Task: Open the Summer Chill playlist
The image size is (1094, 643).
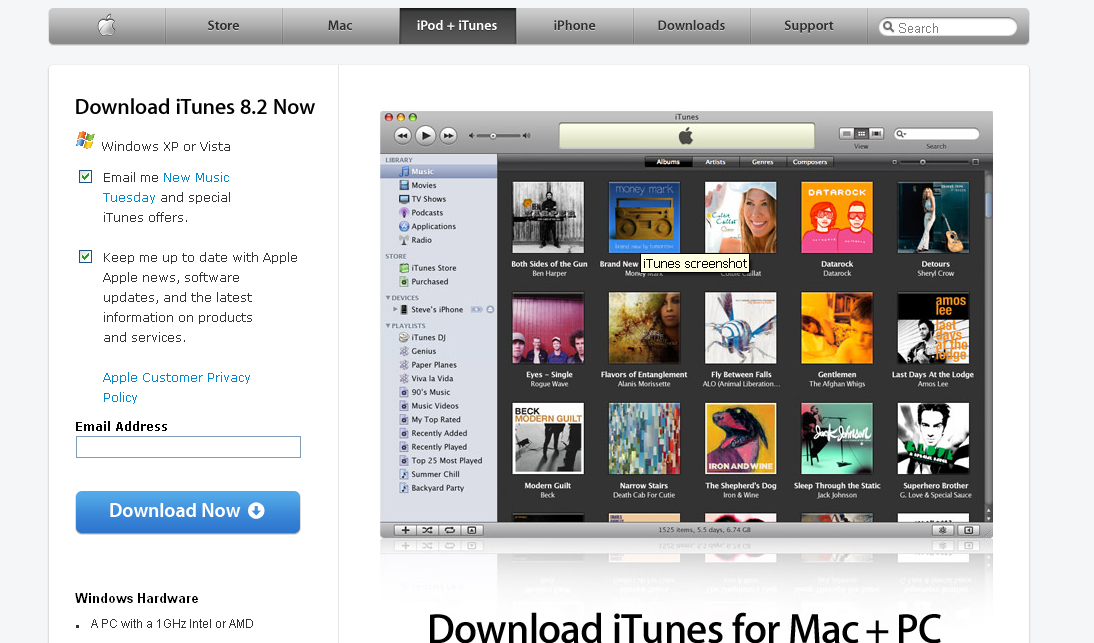Action: 439,474
